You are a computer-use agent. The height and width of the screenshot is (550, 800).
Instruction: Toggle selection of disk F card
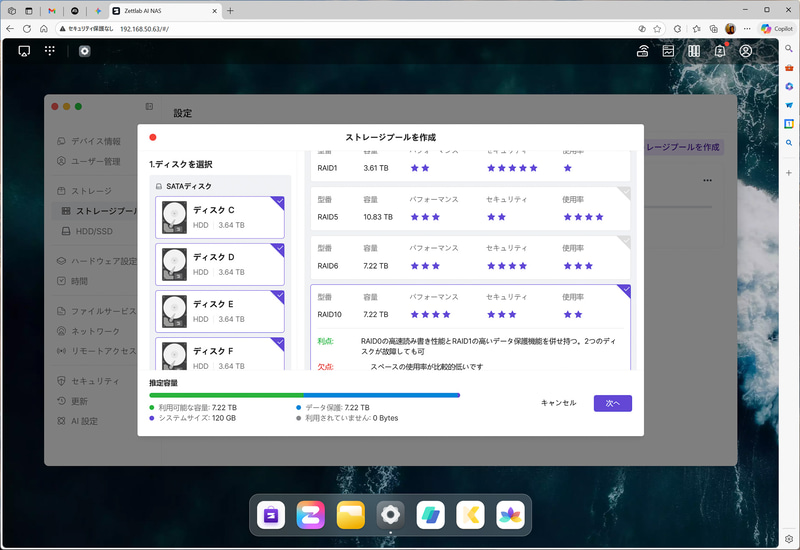pyautogui.click(x=220, y=354)
